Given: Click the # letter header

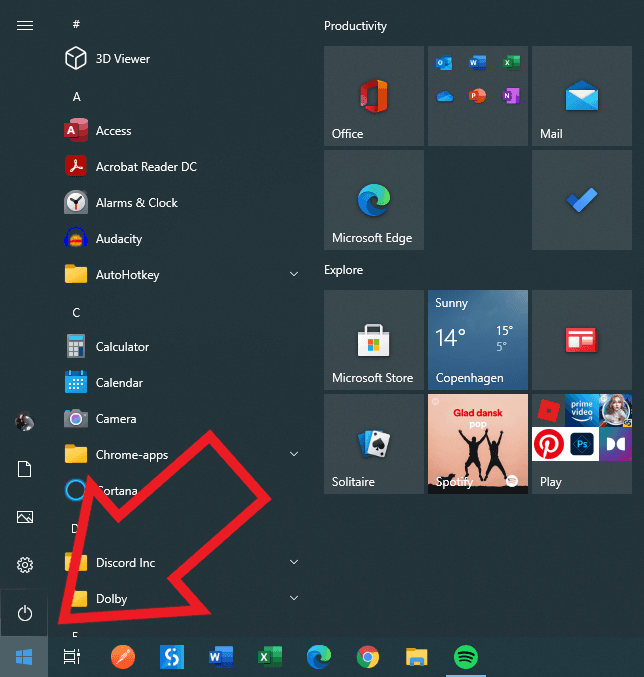Looking at the screenshot, I should pyautogui.click(x=76, y=24).
